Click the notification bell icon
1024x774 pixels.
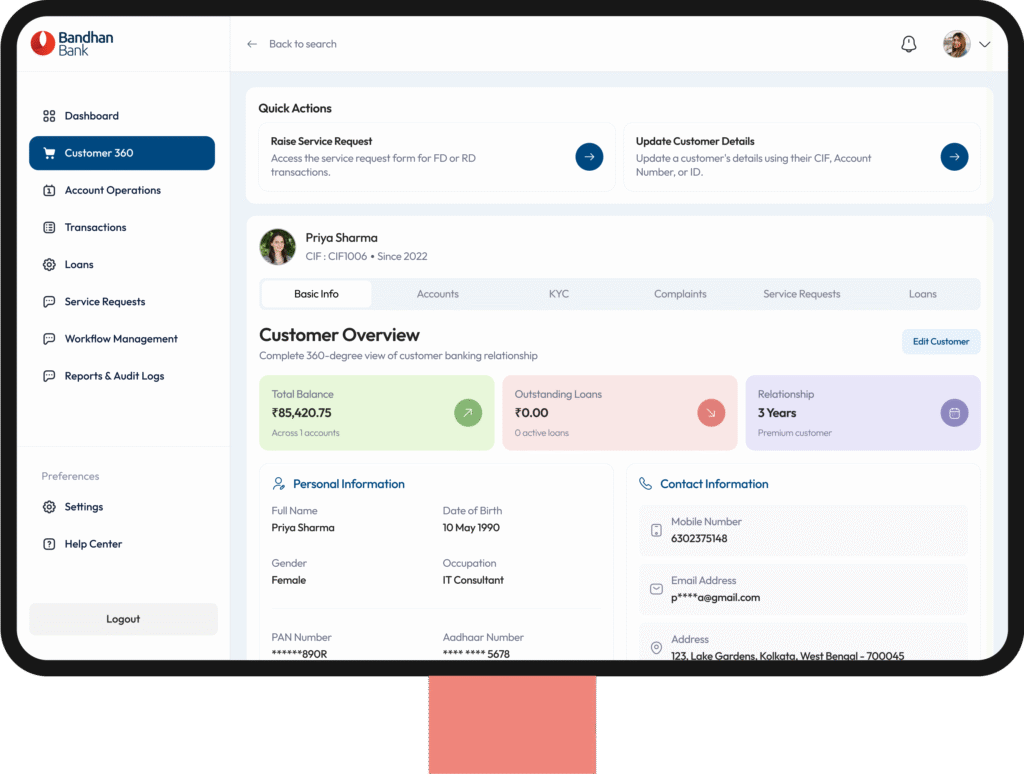[x=908, y=44]
